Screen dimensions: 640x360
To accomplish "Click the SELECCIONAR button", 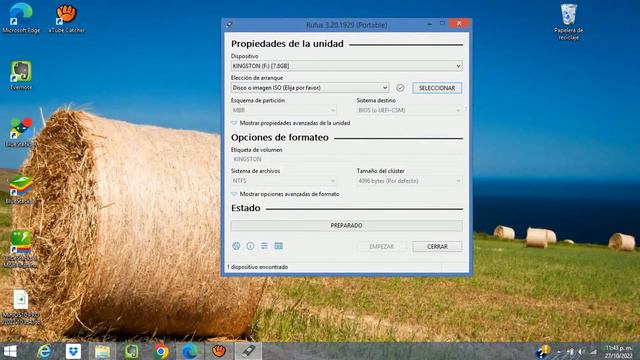I will (x=437, y=88).
